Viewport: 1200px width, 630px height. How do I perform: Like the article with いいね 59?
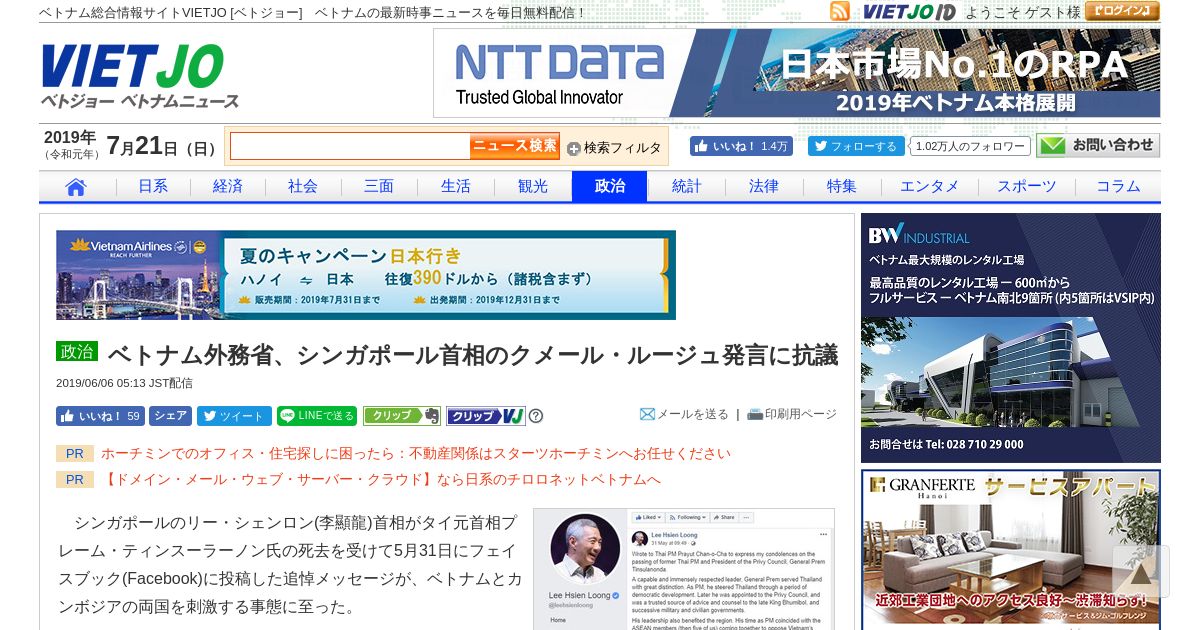tap(100, 416)
